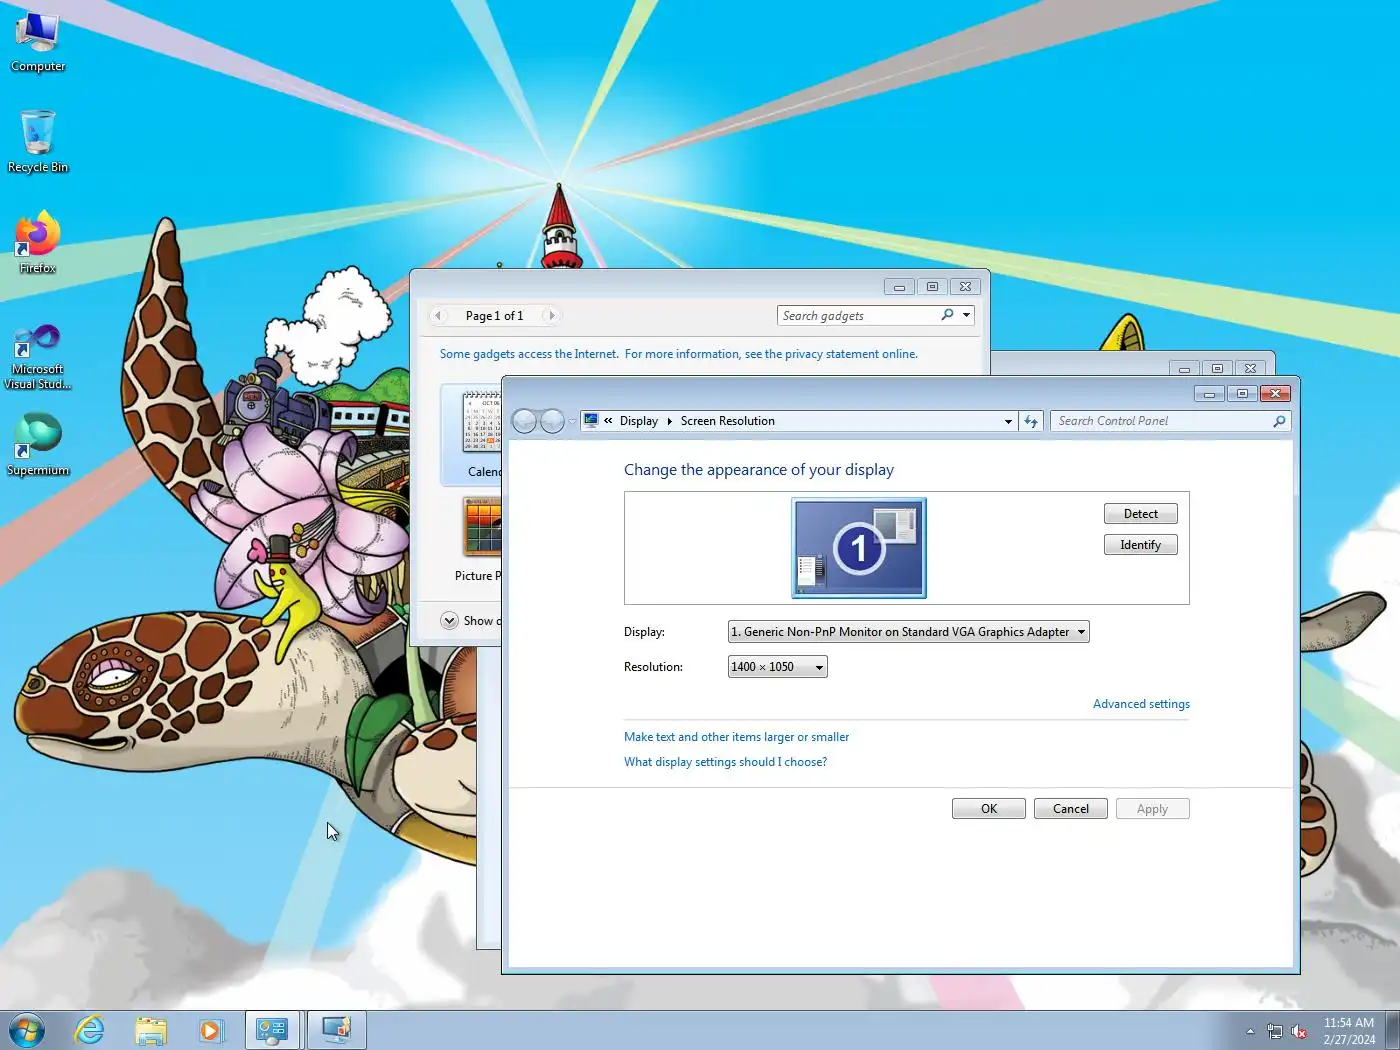
Task: Select monitor 1 display thumbnail
Action: pyautogui.click(x=859, y=548)
